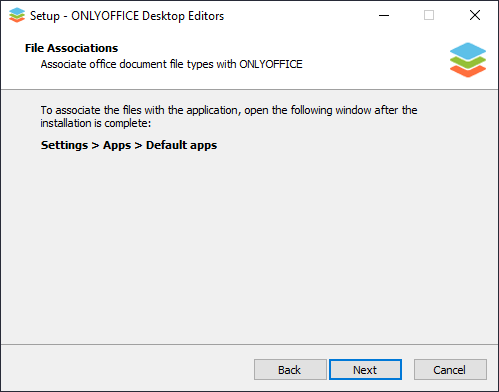Click the Next button to continue setup
This screenshot has width=499, height=392.
click(365, 370)
